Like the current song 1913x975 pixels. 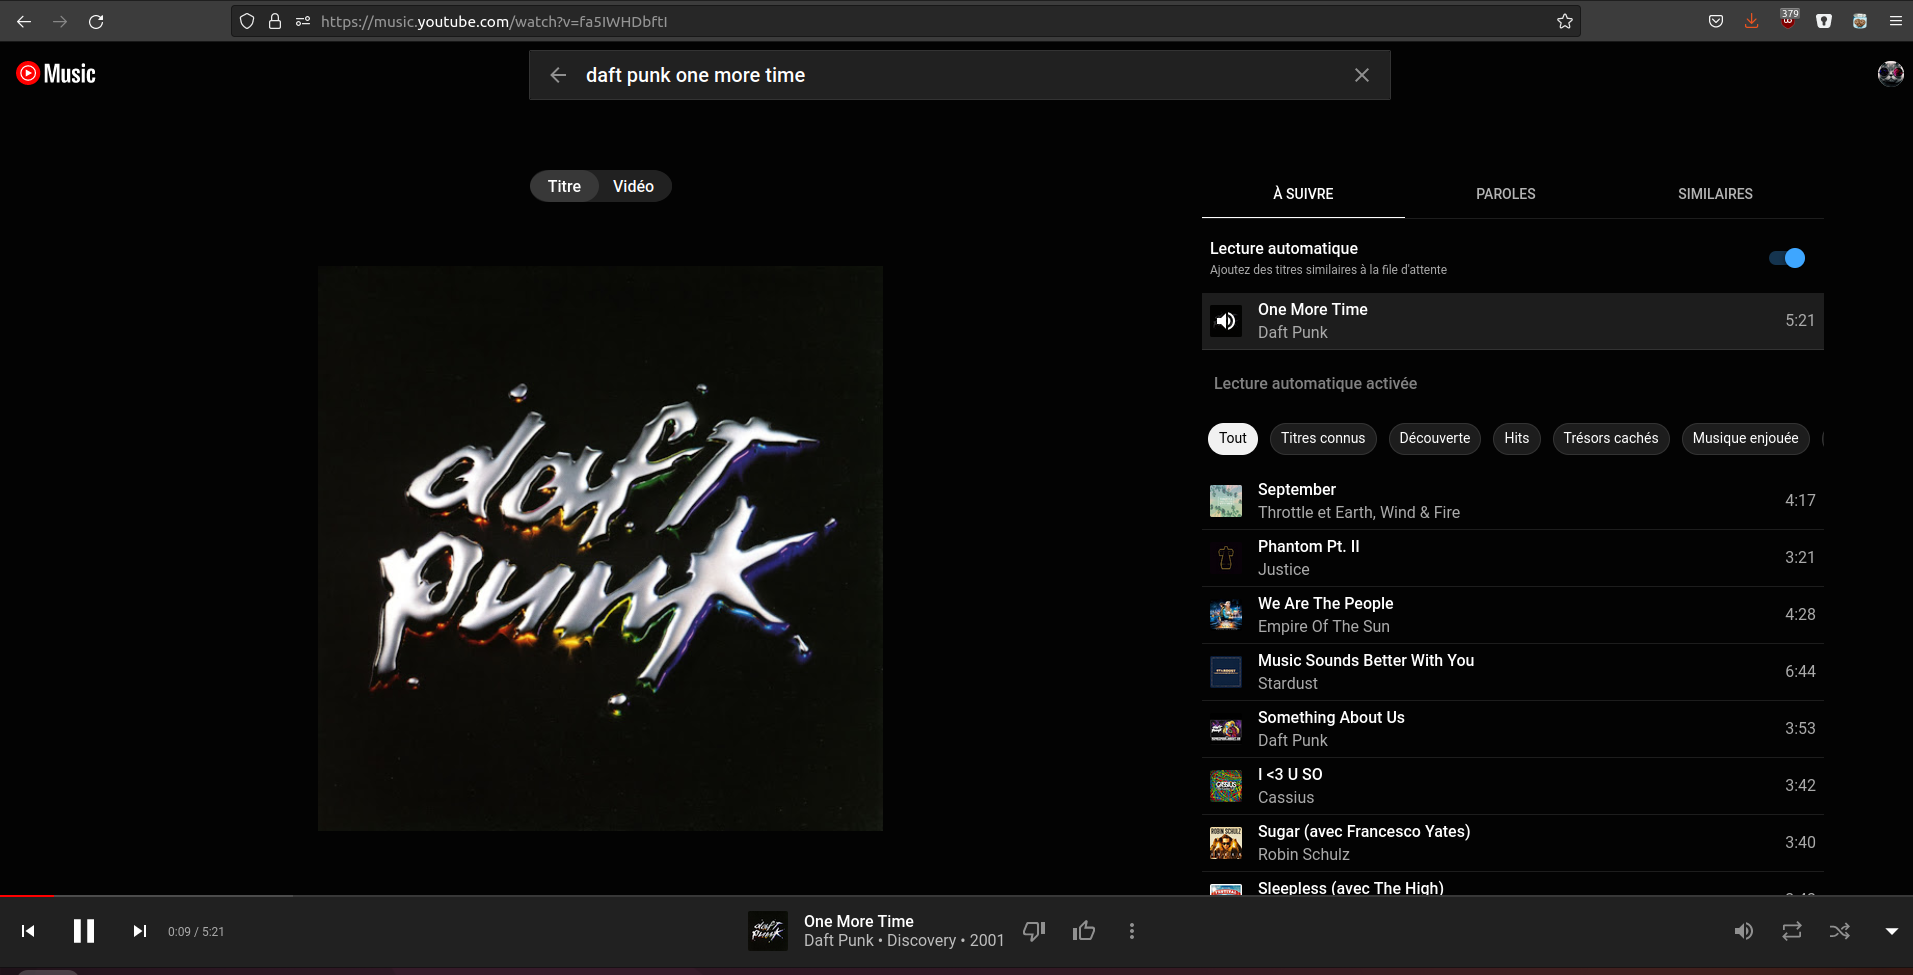point(1084,931)
